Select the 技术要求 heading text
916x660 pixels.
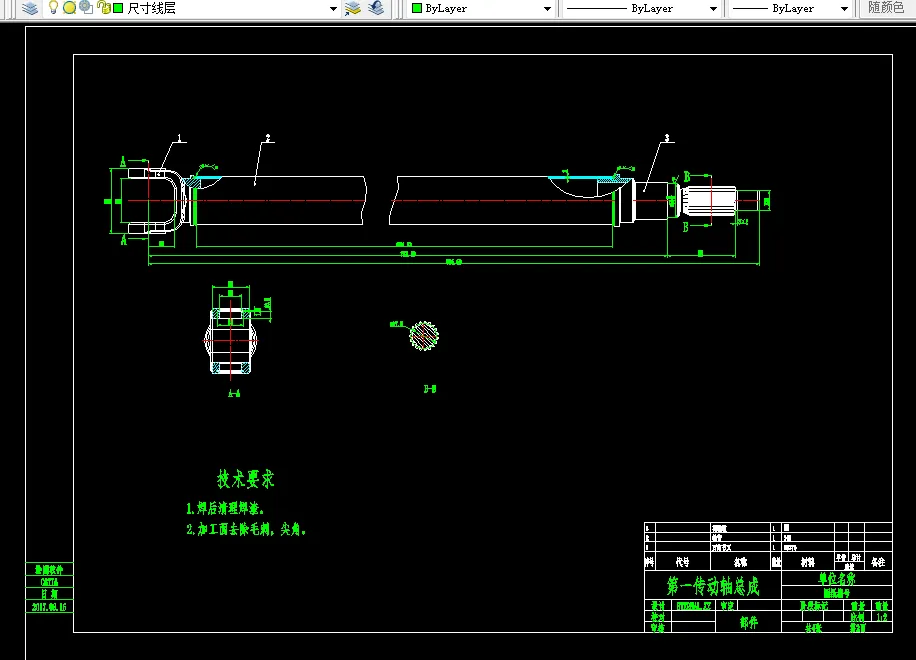tap(245, 479)
